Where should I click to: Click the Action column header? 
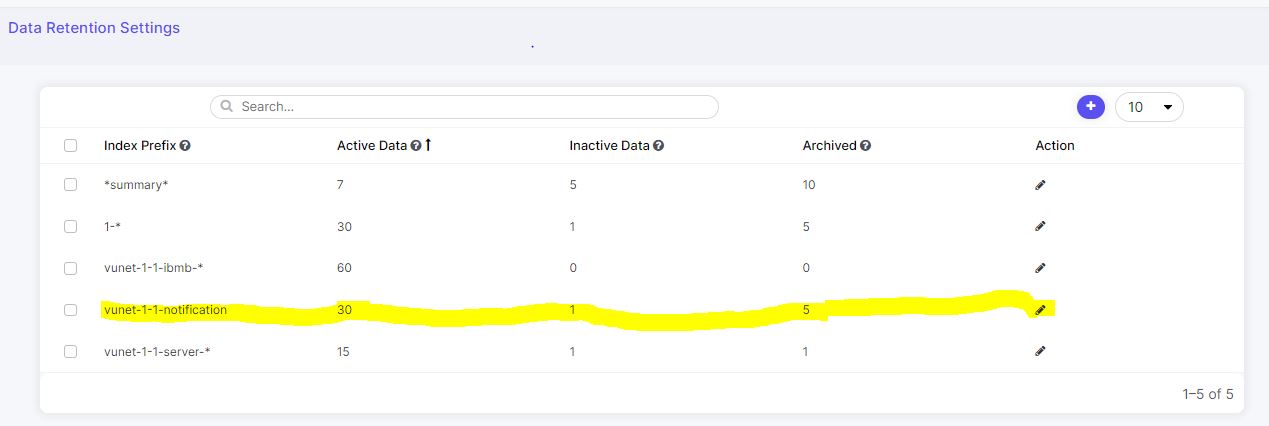pyautogui.click(x=1055, y=146)
